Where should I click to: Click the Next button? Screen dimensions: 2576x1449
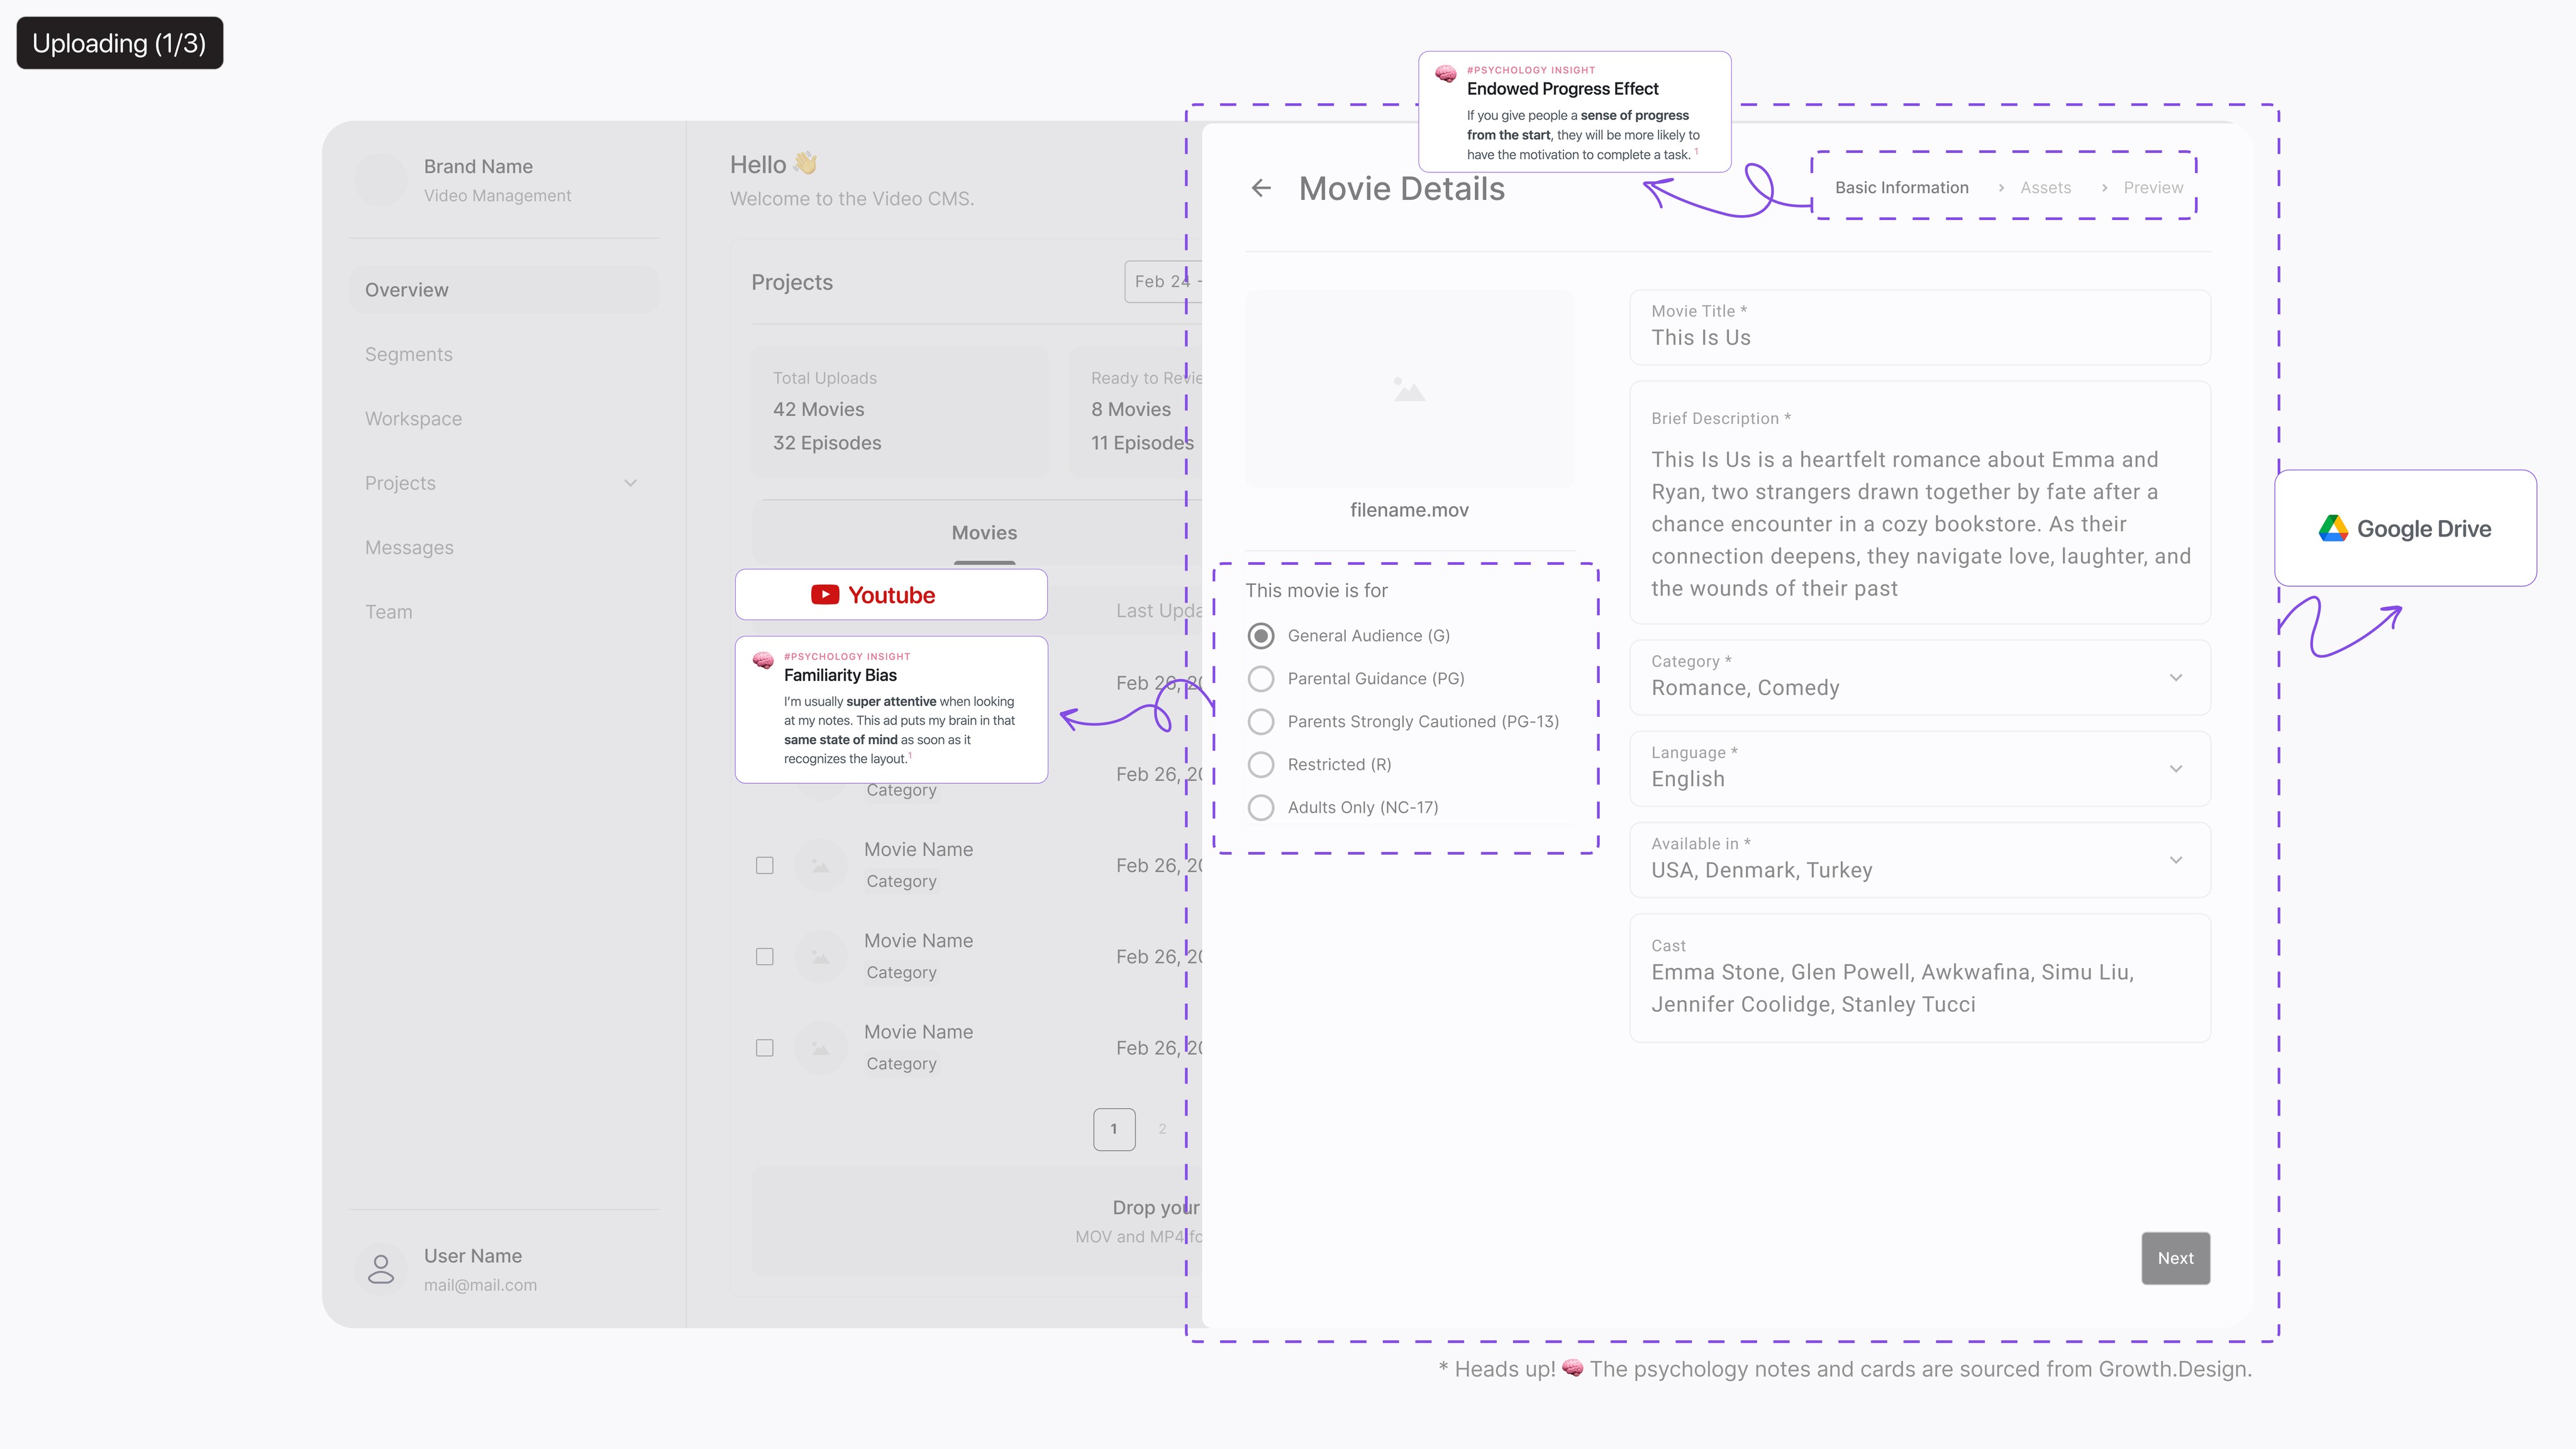coord(2175,1258)
